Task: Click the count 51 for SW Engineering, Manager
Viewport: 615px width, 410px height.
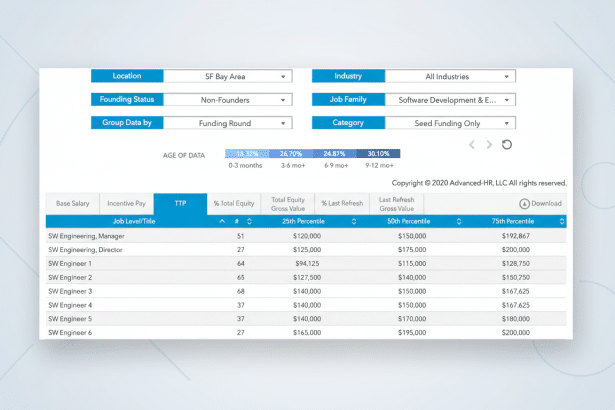Action: coord(240,236)
